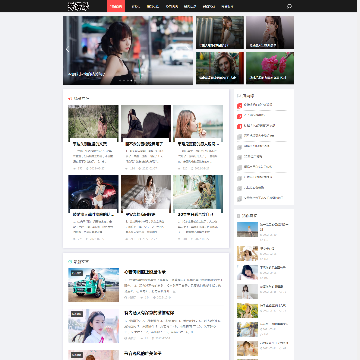Open the beach photo item in the right sidebar

[x=247, y=229]
